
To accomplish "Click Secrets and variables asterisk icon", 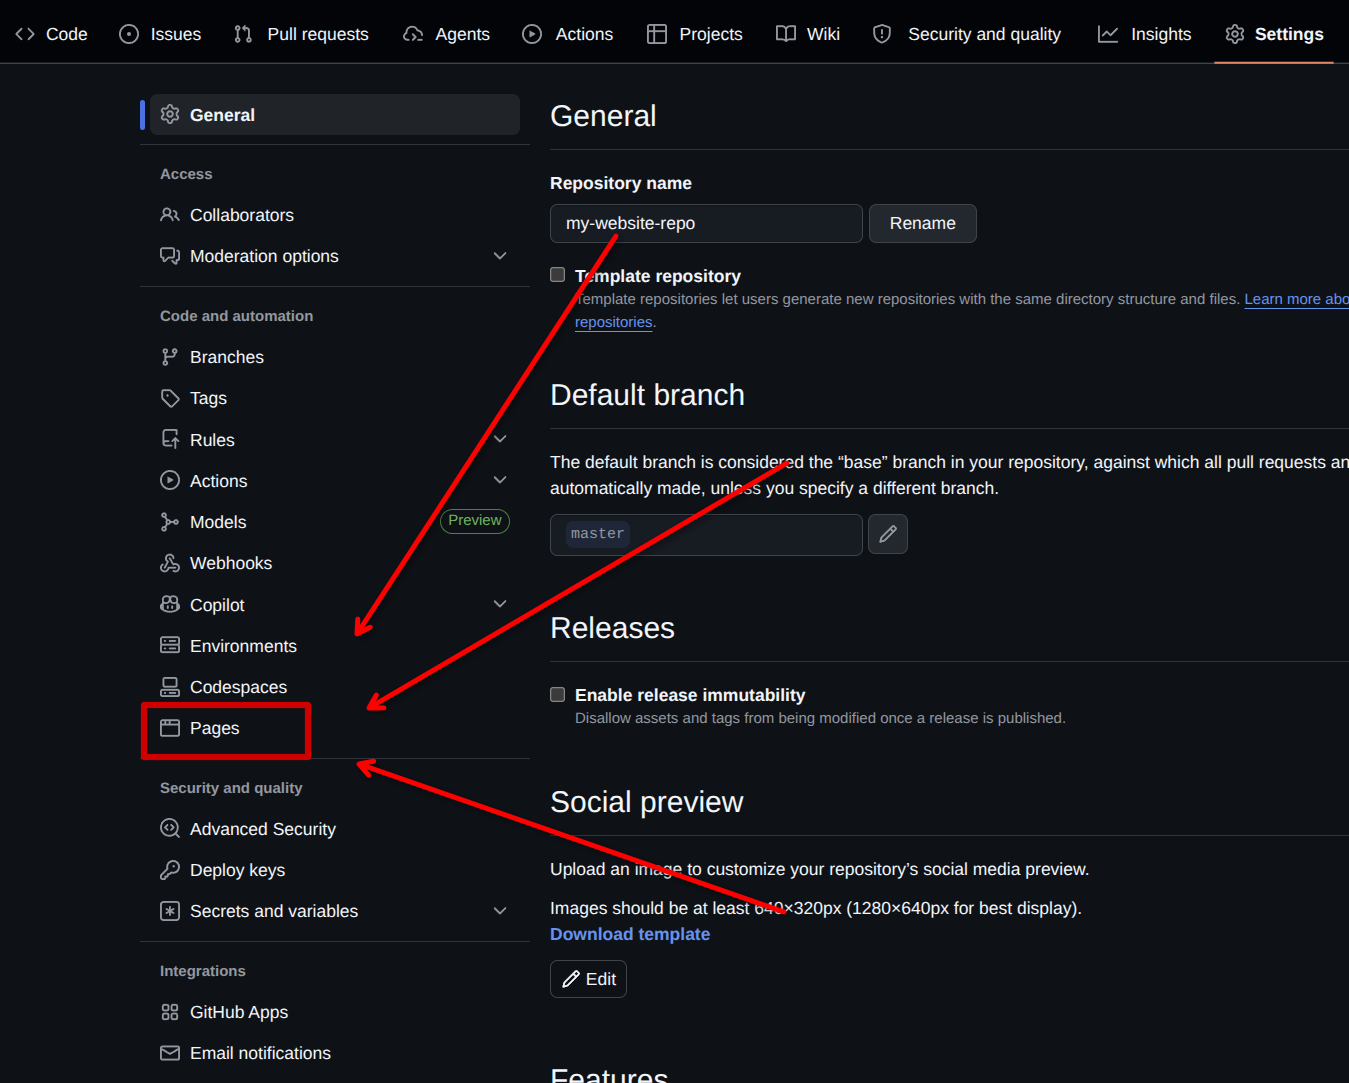I will (170, 911).
